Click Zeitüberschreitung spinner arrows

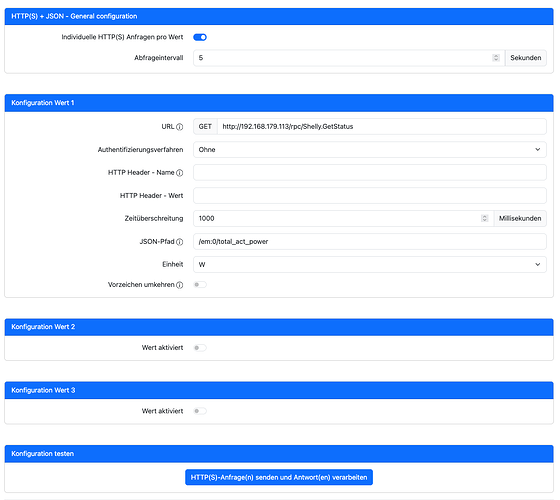click(x=484, y=218)
